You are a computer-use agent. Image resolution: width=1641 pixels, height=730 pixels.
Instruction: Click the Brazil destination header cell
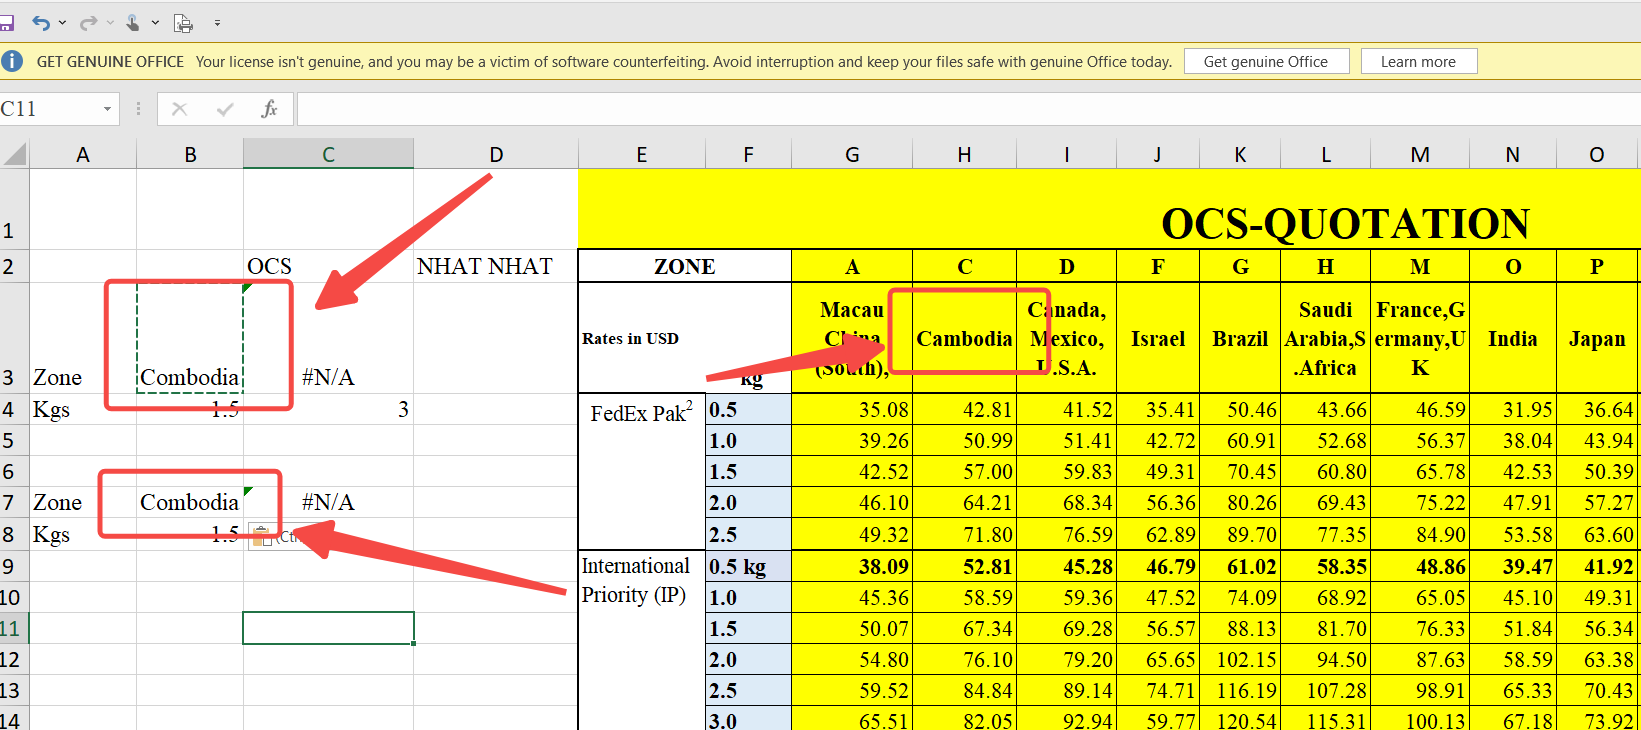[x=1240, y=338]
